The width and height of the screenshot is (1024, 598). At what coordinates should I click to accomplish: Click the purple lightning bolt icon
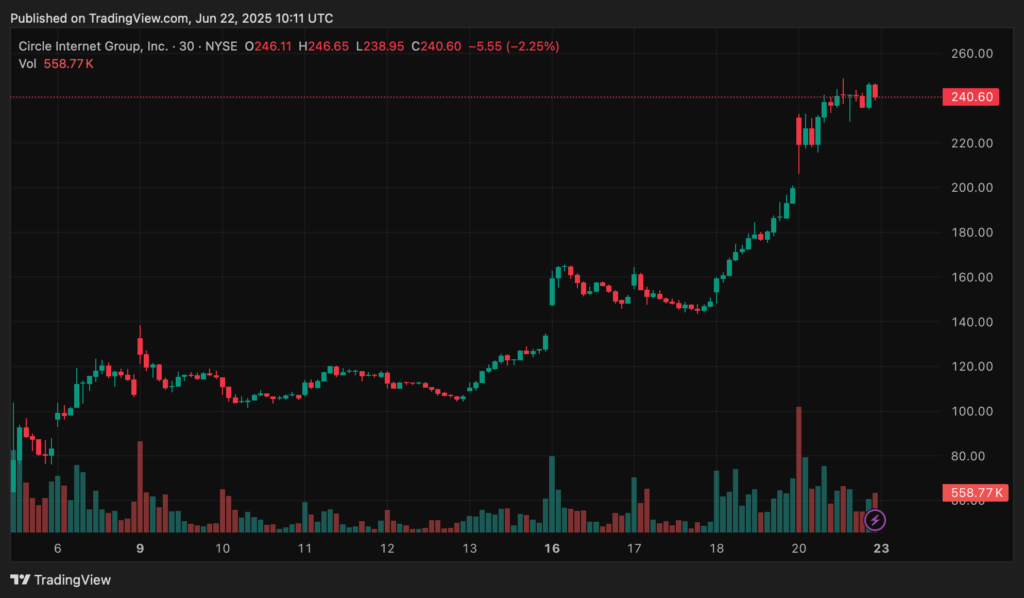[x=875, y=520]
